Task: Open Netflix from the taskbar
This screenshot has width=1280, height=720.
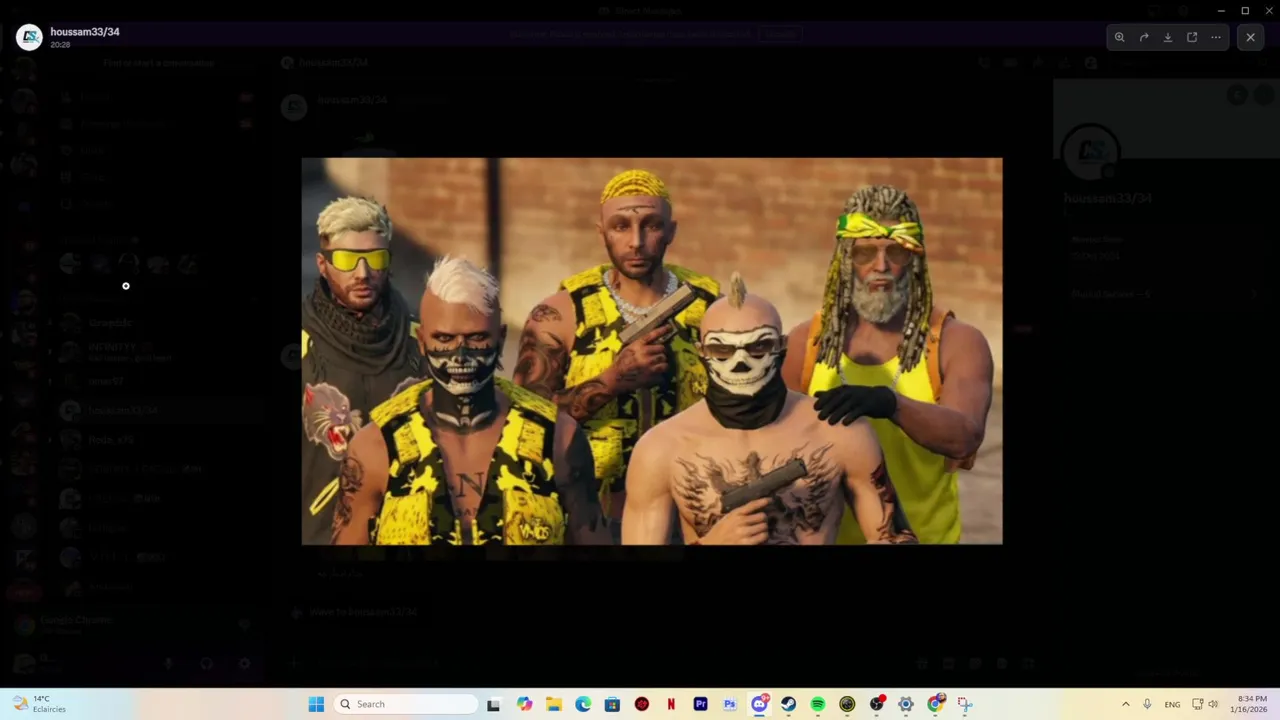Action: tap(671, 704)
